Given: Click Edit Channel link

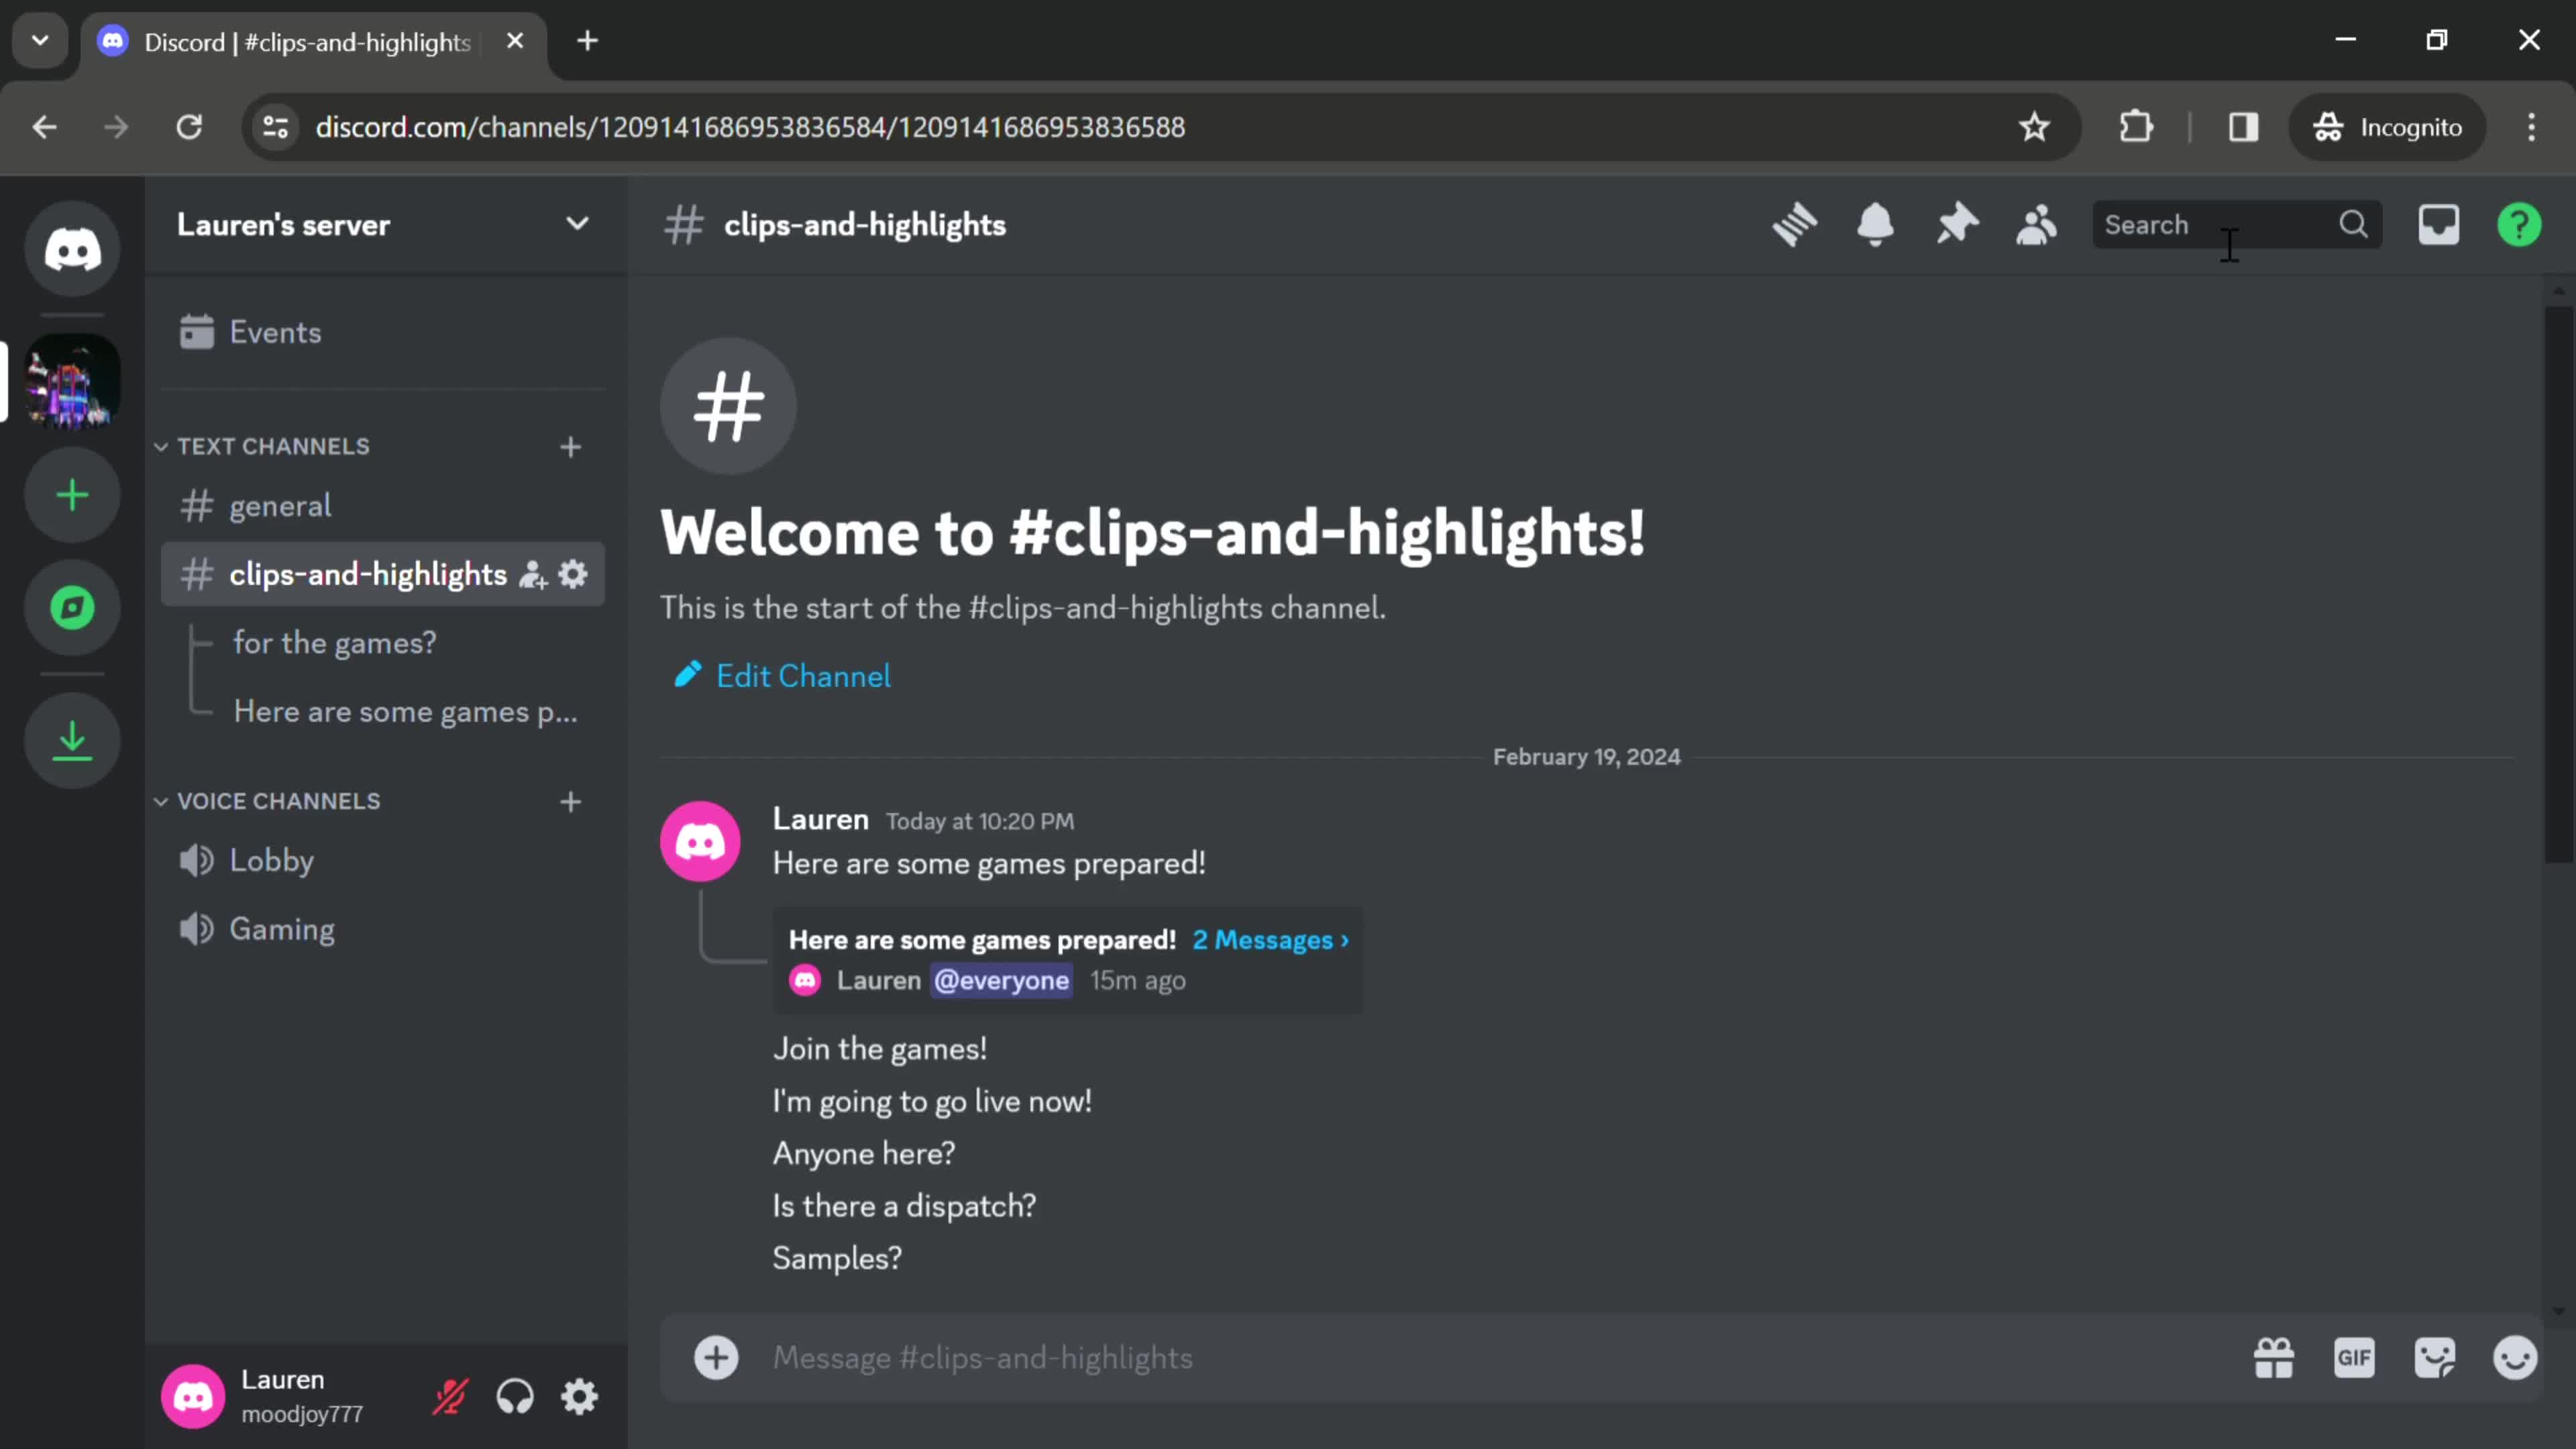Looking at the screenshot, I should pyautogui.click(x=782, y=676).
